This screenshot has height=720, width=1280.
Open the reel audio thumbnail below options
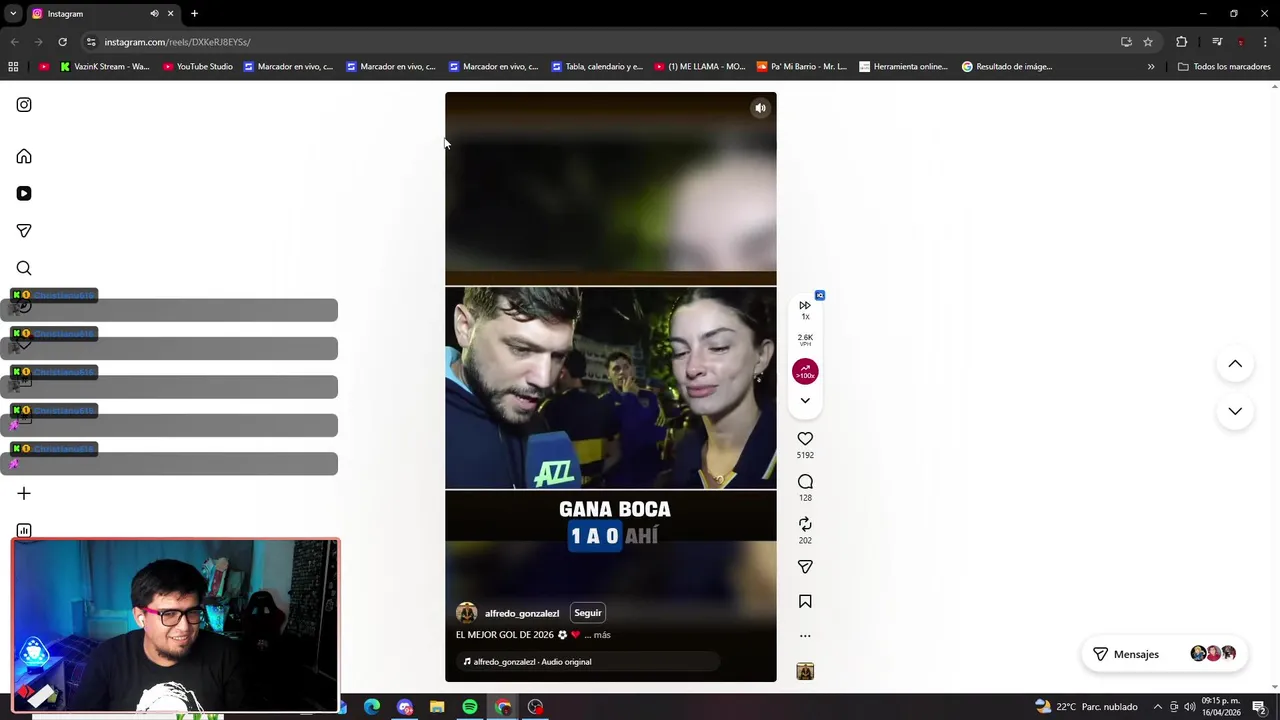pos(805,671)
